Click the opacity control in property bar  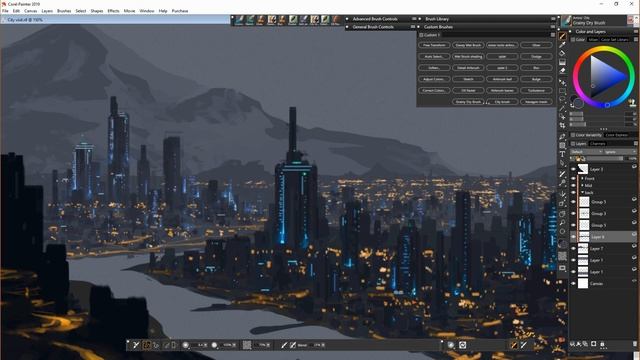pos(224,345)
